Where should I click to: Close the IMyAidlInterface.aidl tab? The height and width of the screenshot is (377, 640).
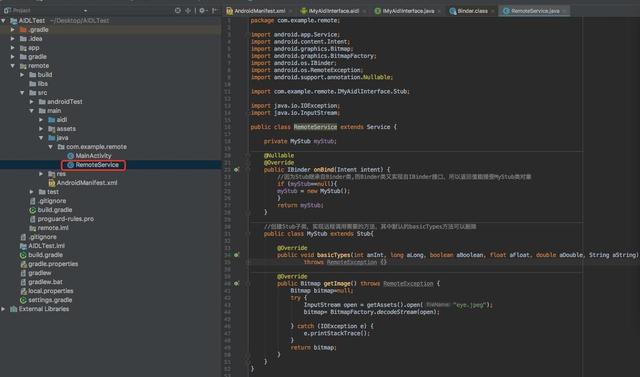tap(364, 11)
